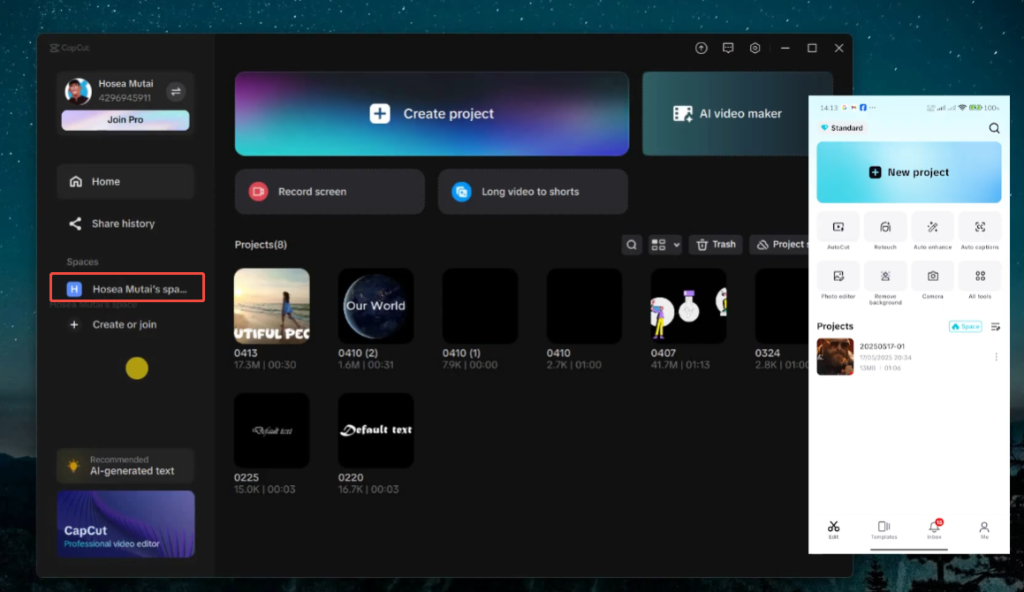Open the feedback message icon in title bar

click(728, 48)
